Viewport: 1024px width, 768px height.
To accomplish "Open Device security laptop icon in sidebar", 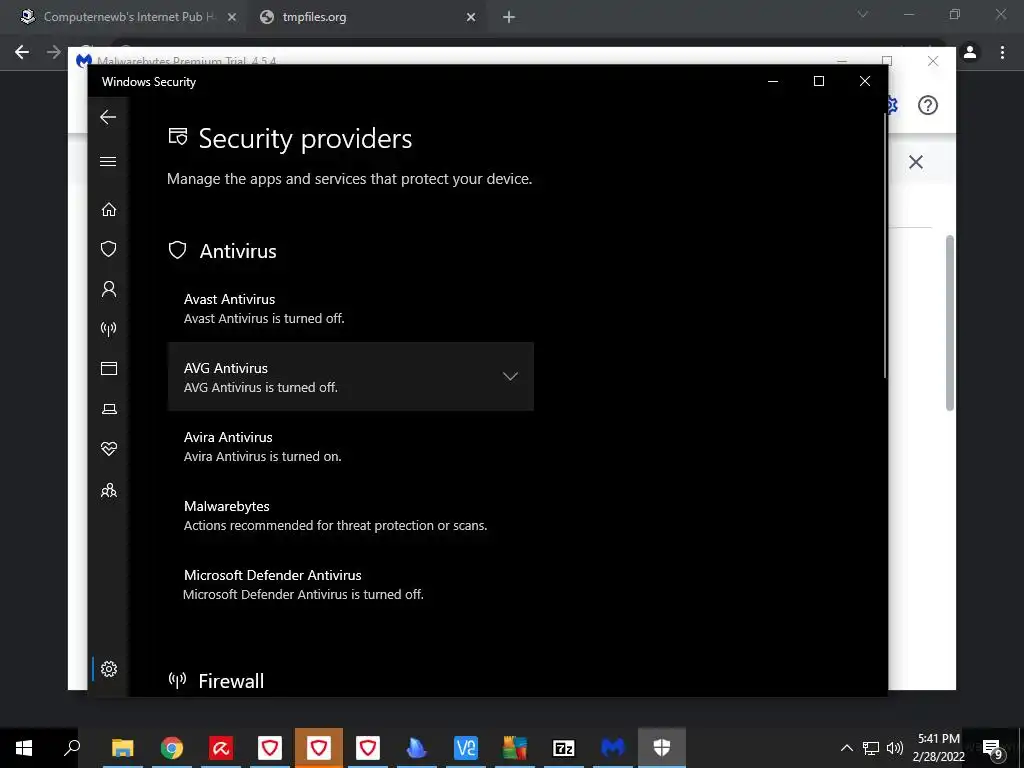I will click(108, 409).
